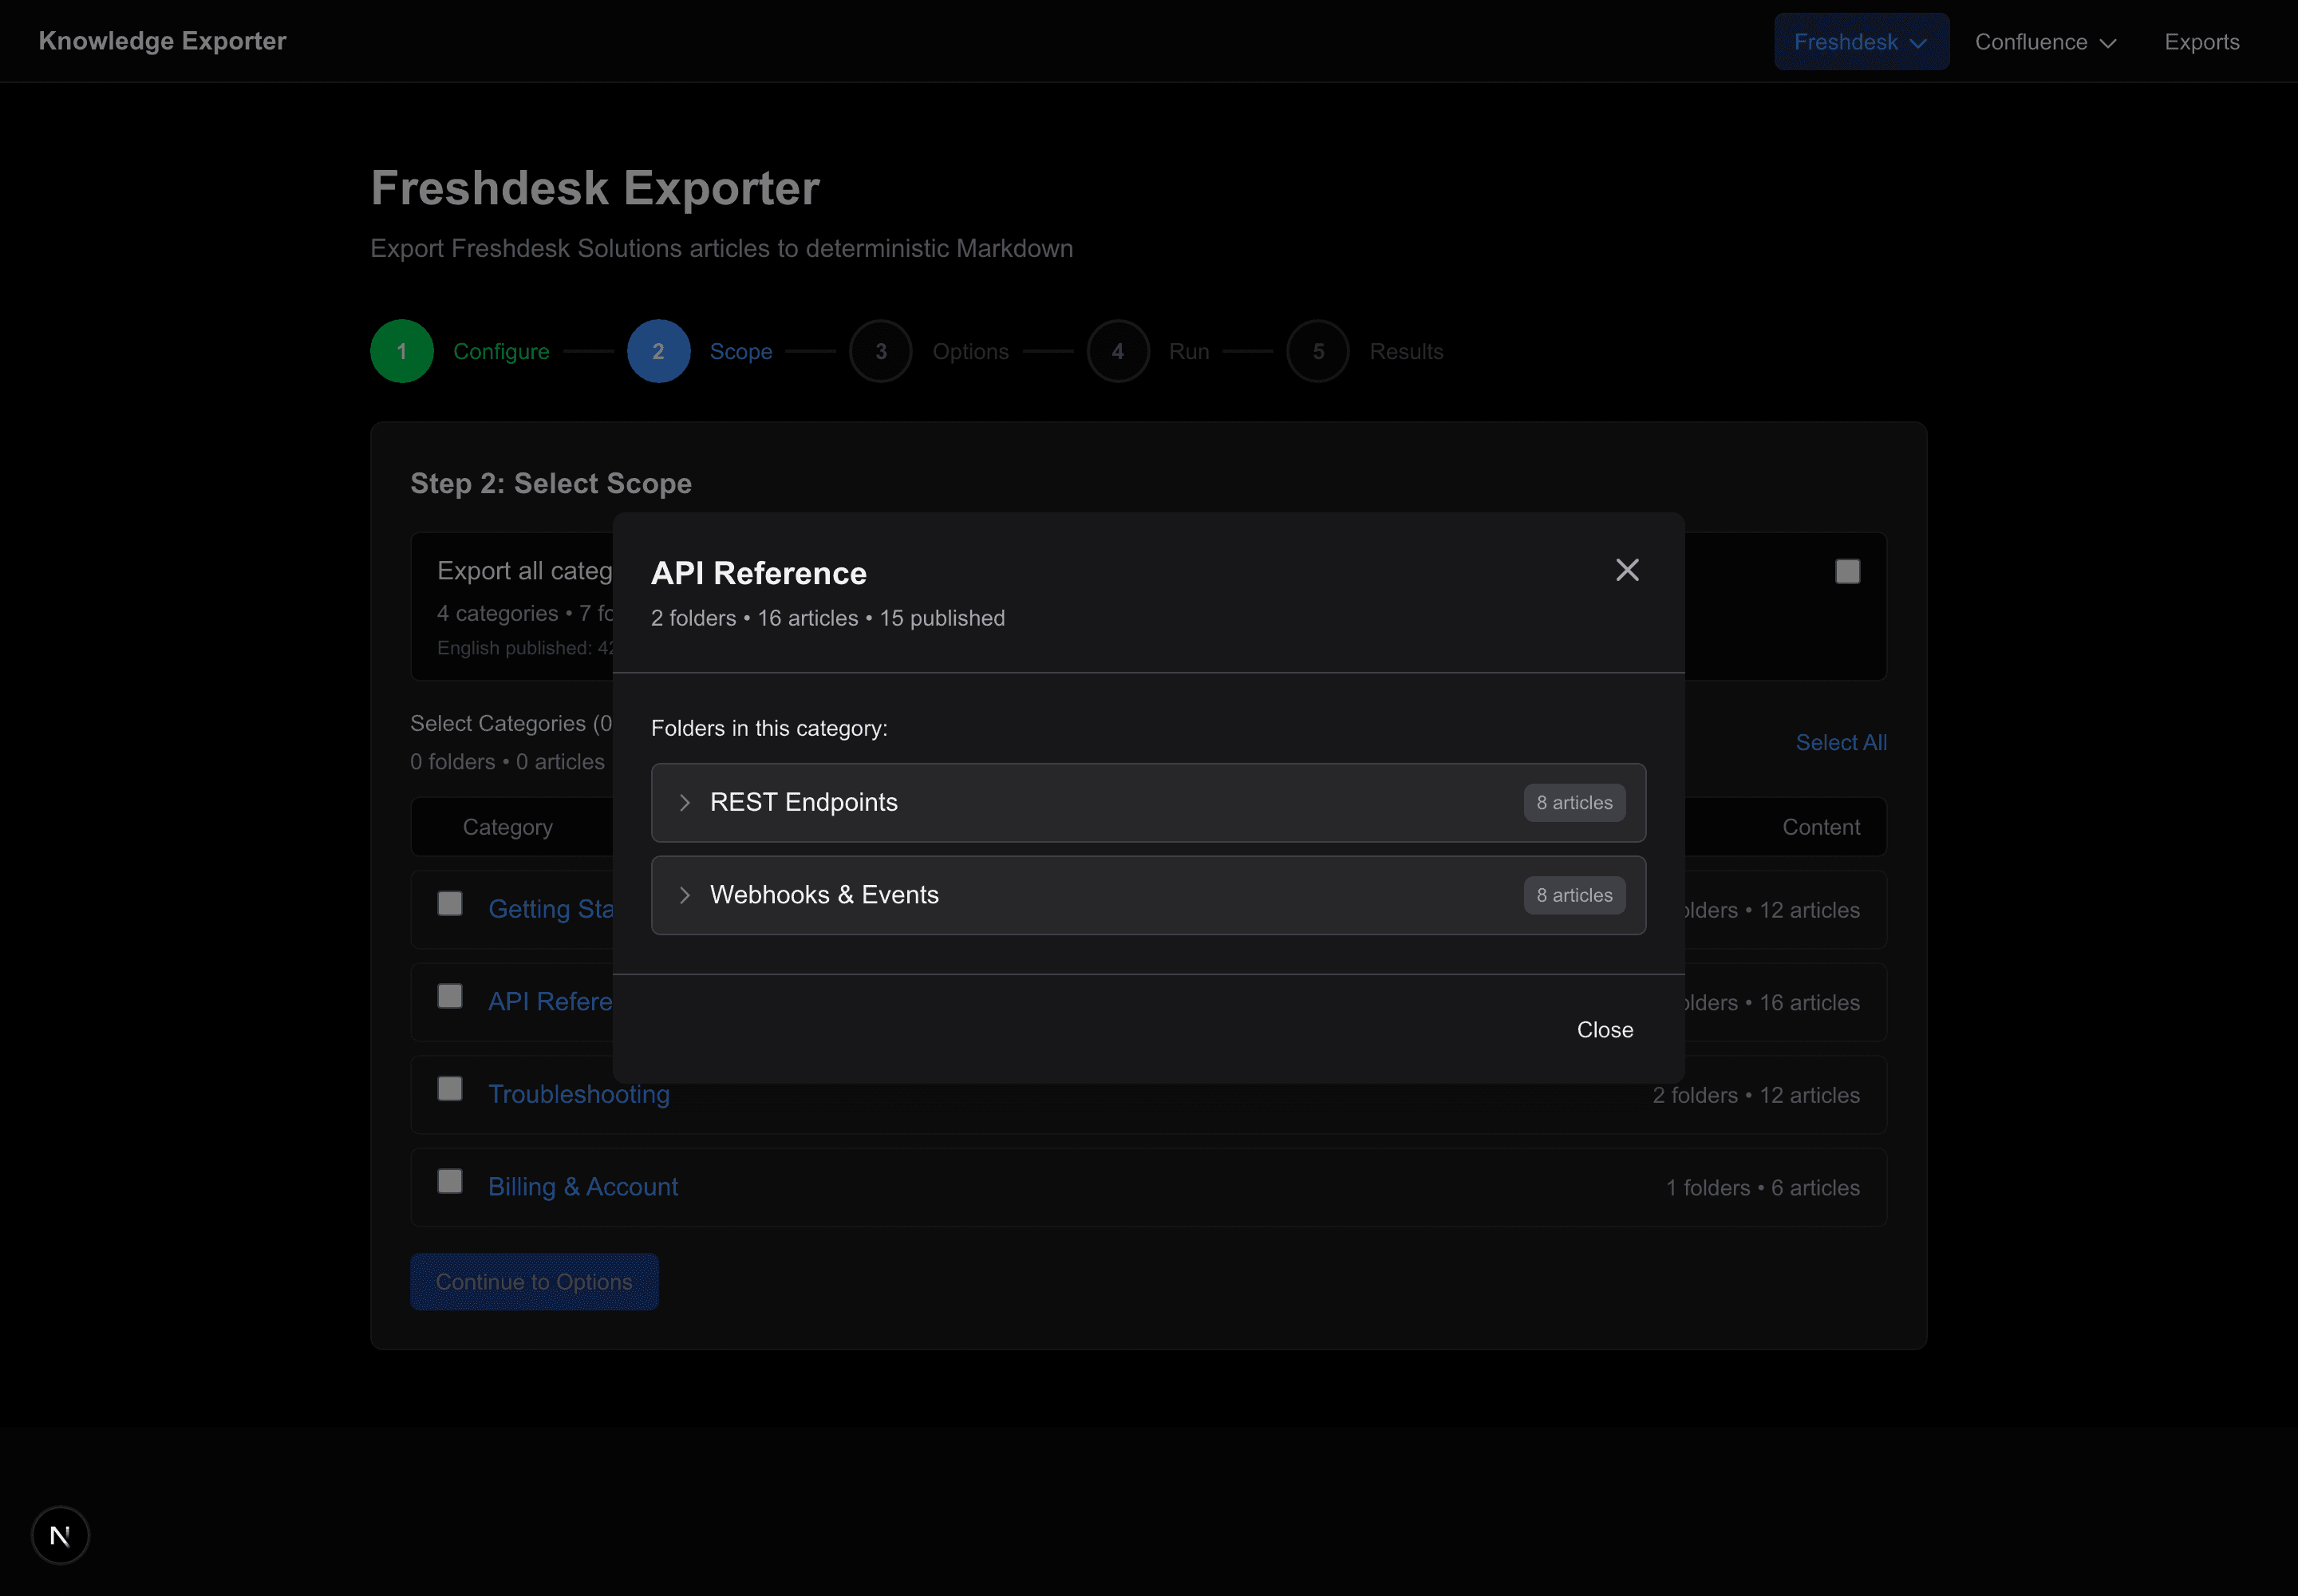The width and height of the screenshot is (2298, 1596).
Task: Click the 'Folders in this category:' label
Action: (x=769, y=728)
